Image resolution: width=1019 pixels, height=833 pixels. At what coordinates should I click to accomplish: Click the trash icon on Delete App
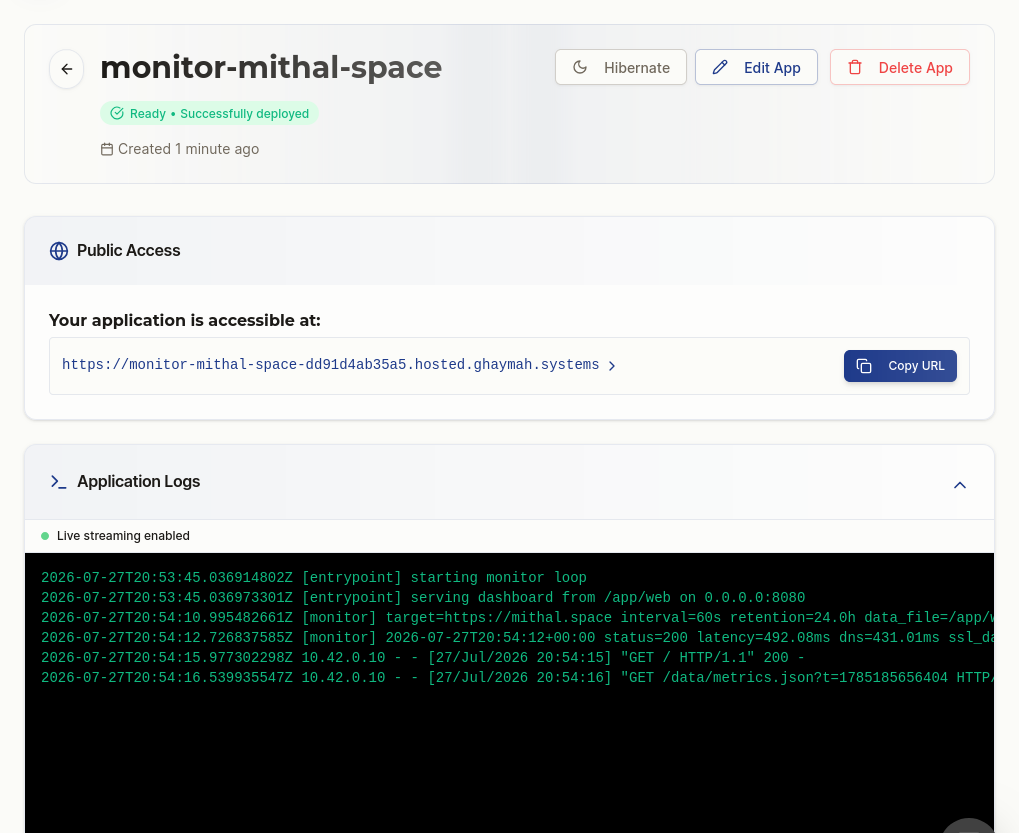click(x=855, y=67)
